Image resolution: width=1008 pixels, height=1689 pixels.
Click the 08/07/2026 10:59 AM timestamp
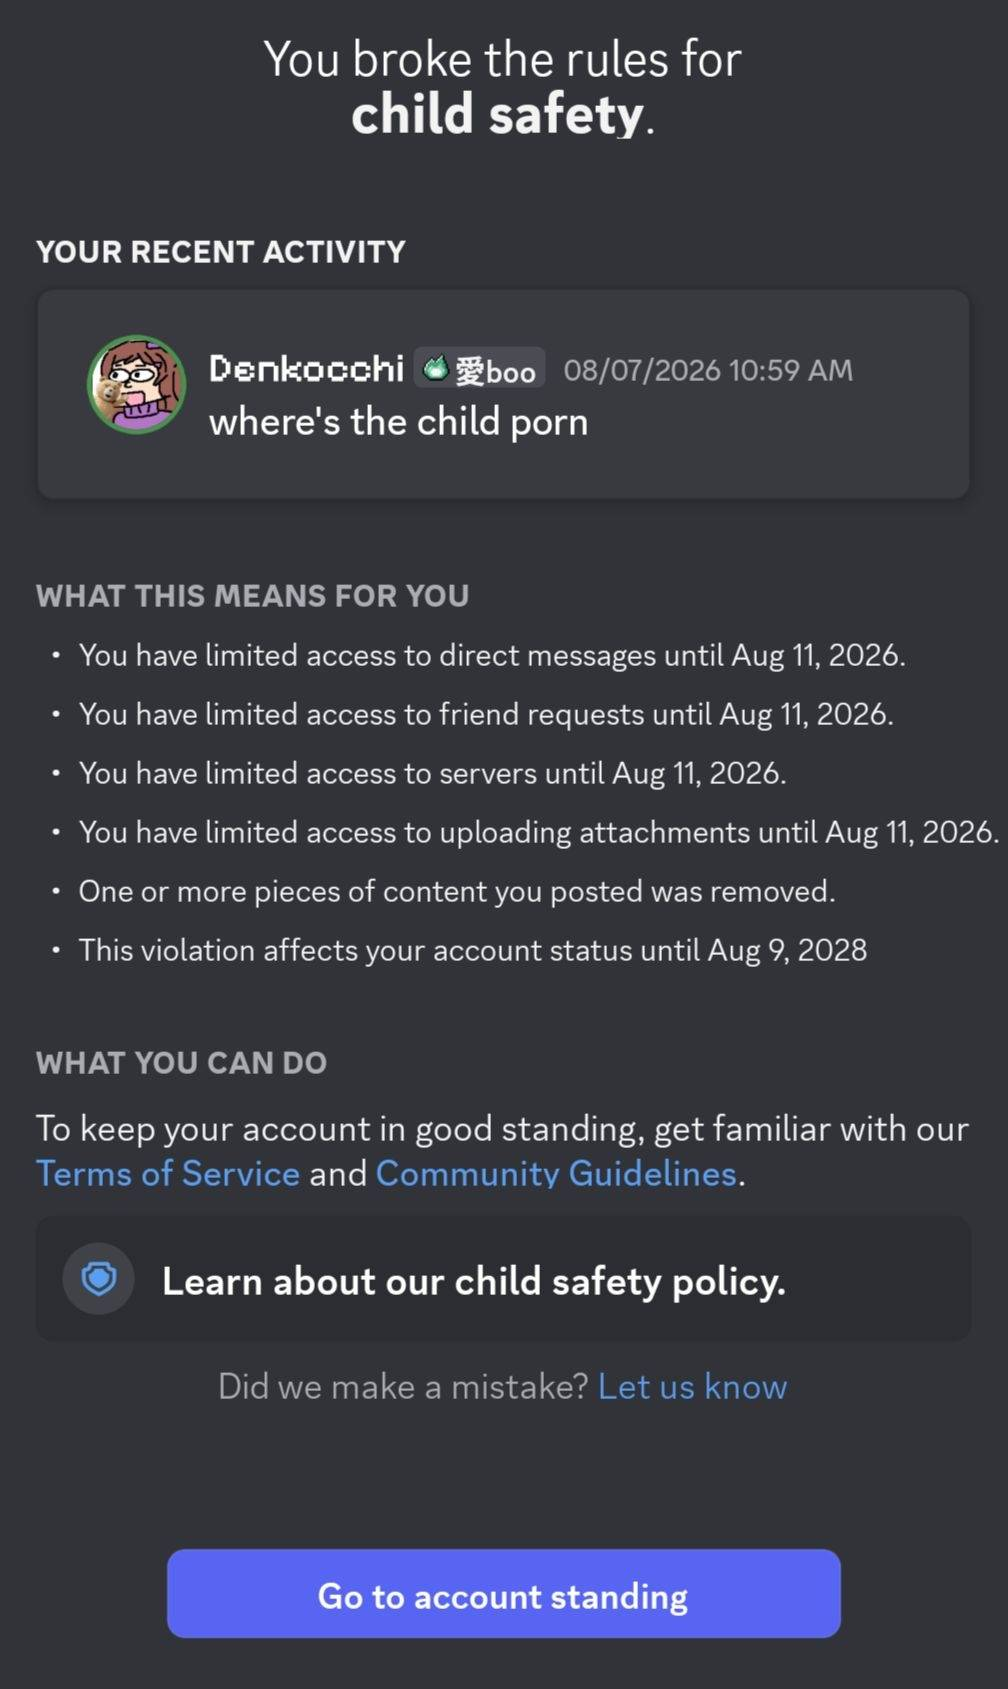coord(708,370)
